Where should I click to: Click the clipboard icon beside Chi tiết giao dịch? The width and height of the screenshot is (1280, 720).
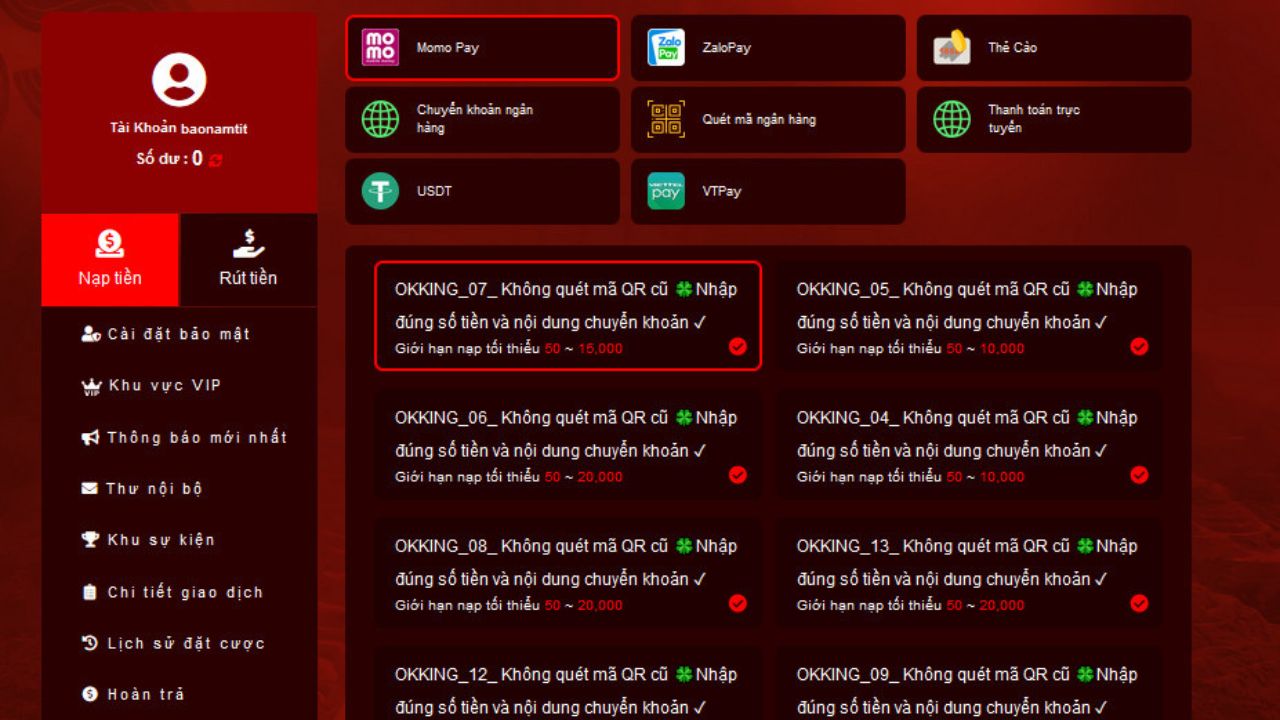coord(90,592)
